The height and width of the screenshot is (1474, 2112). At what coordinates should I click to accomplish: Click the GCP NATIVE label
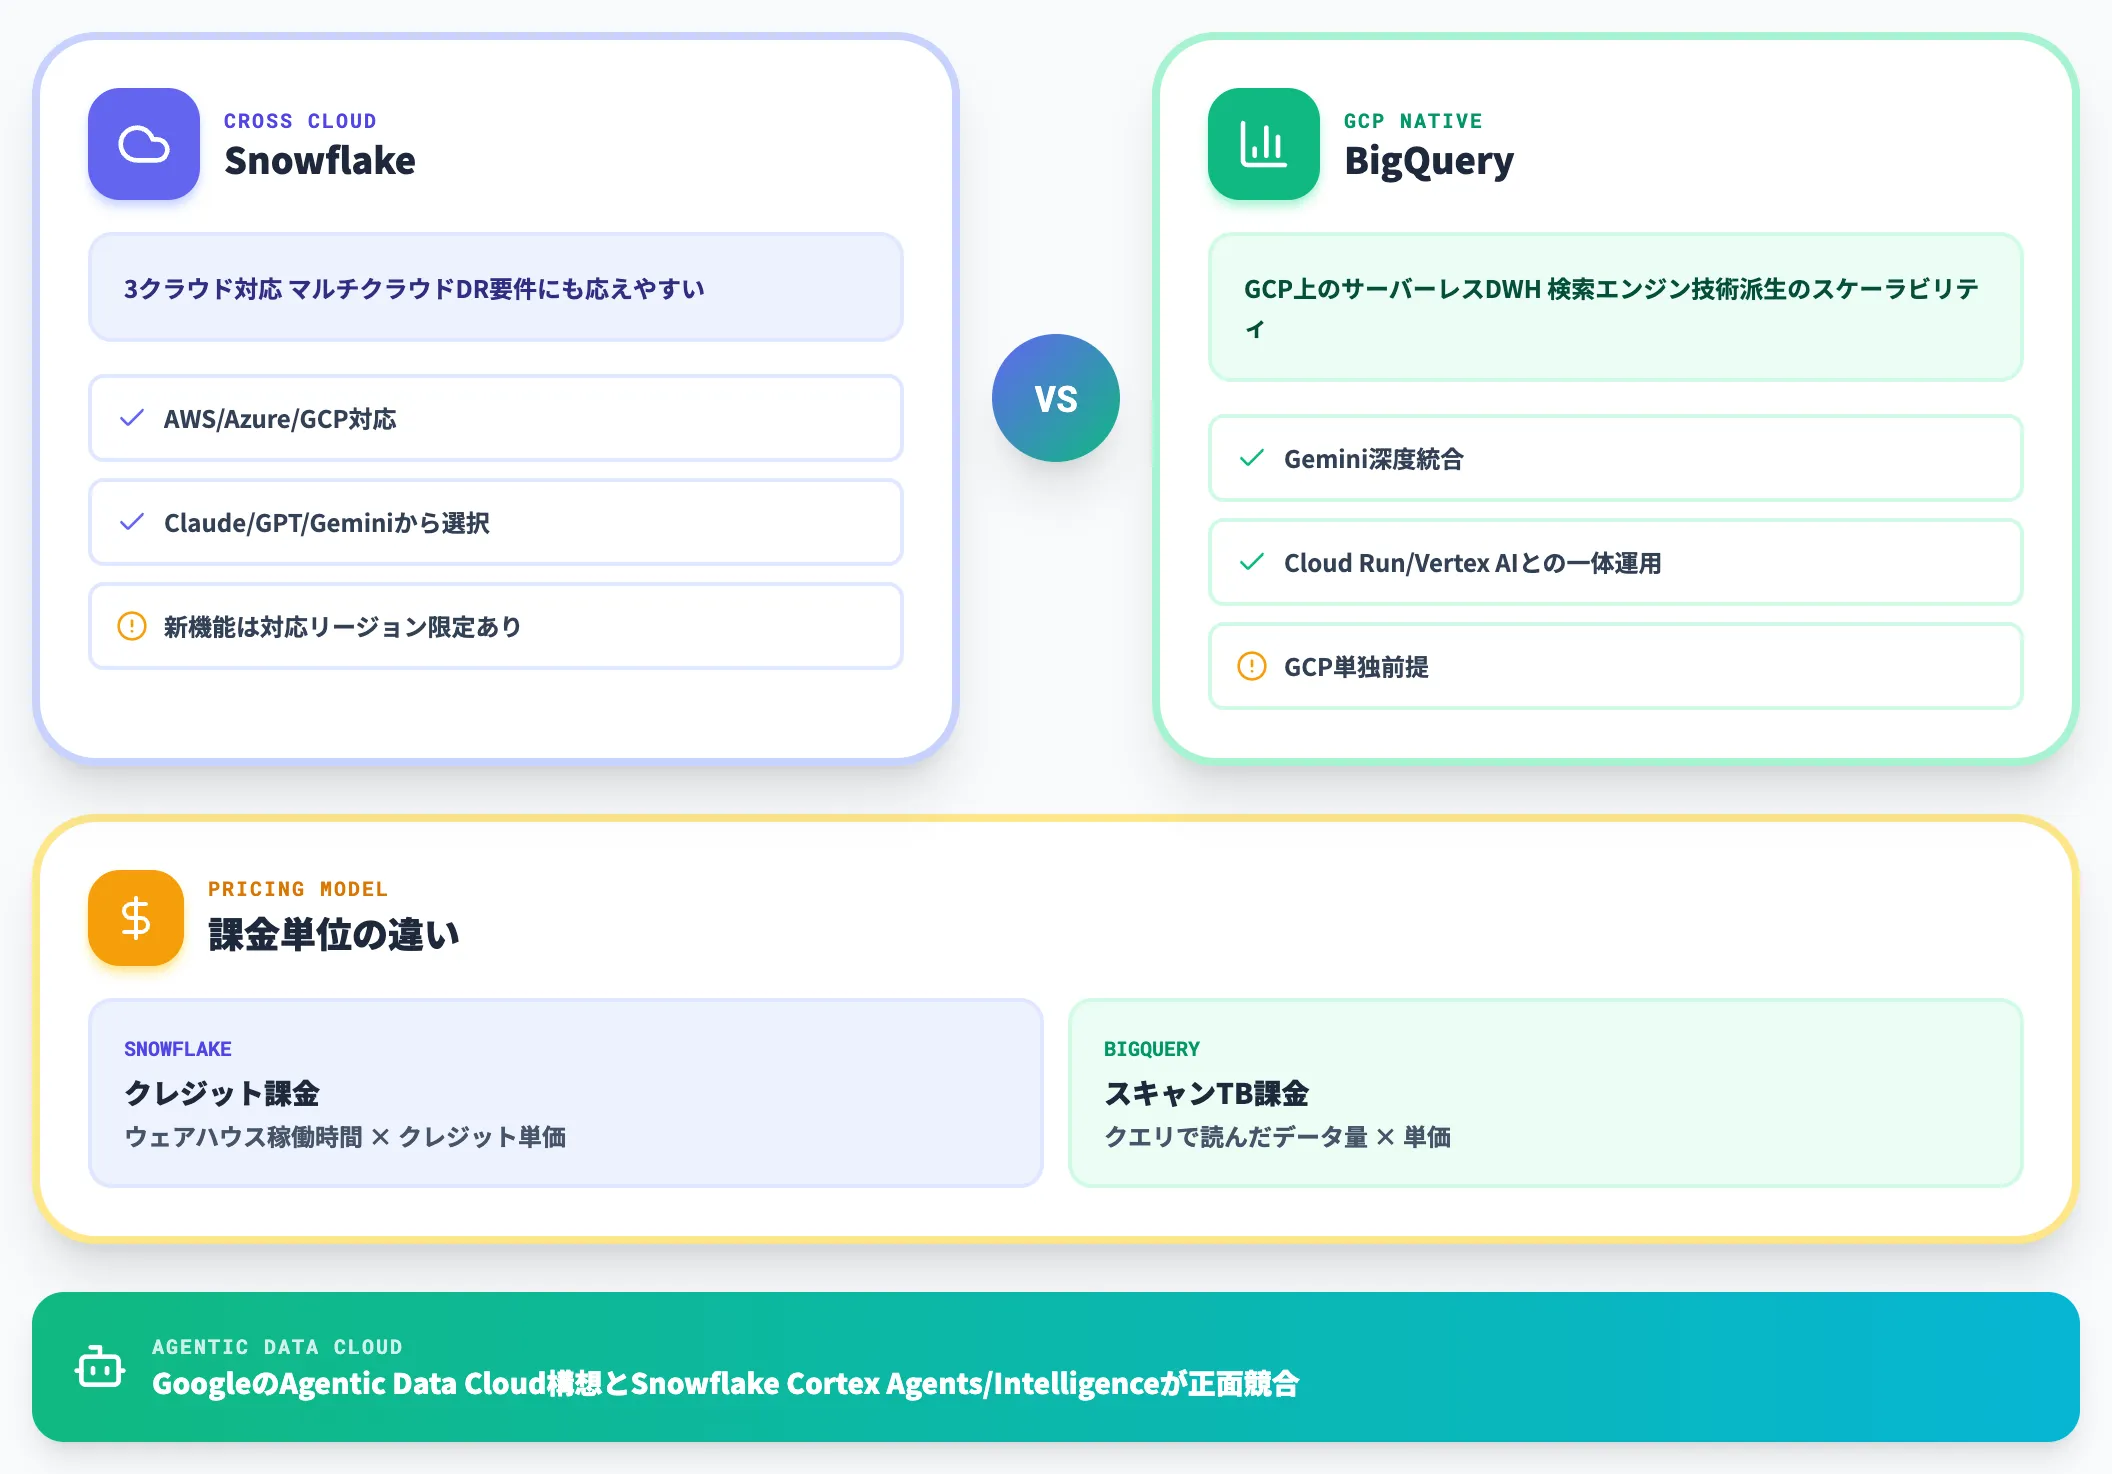1413,121
